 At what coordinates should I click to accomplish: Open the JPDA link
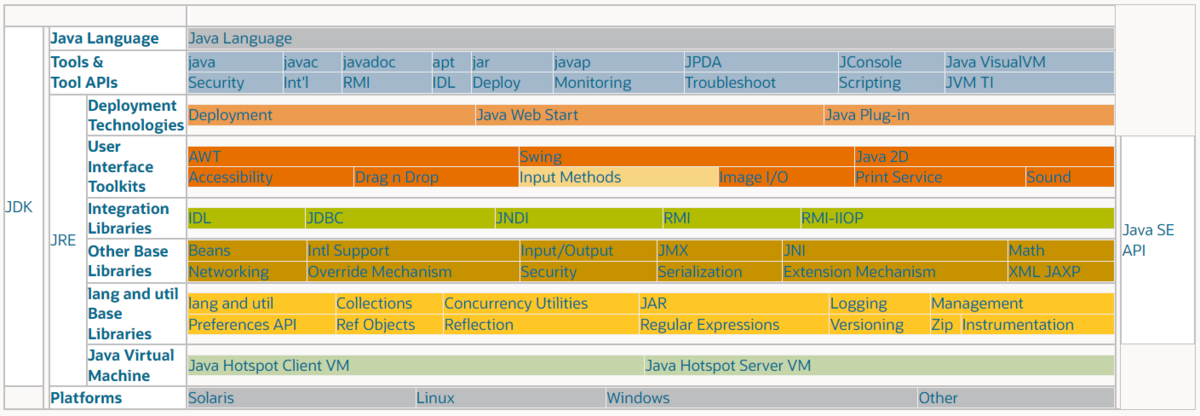(703, 62)
